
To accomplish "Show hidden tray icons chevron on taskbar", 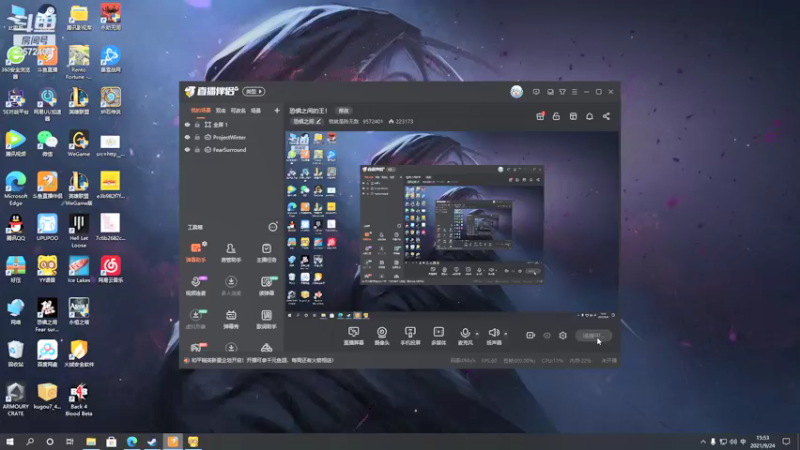I will (x=703, y=442).
